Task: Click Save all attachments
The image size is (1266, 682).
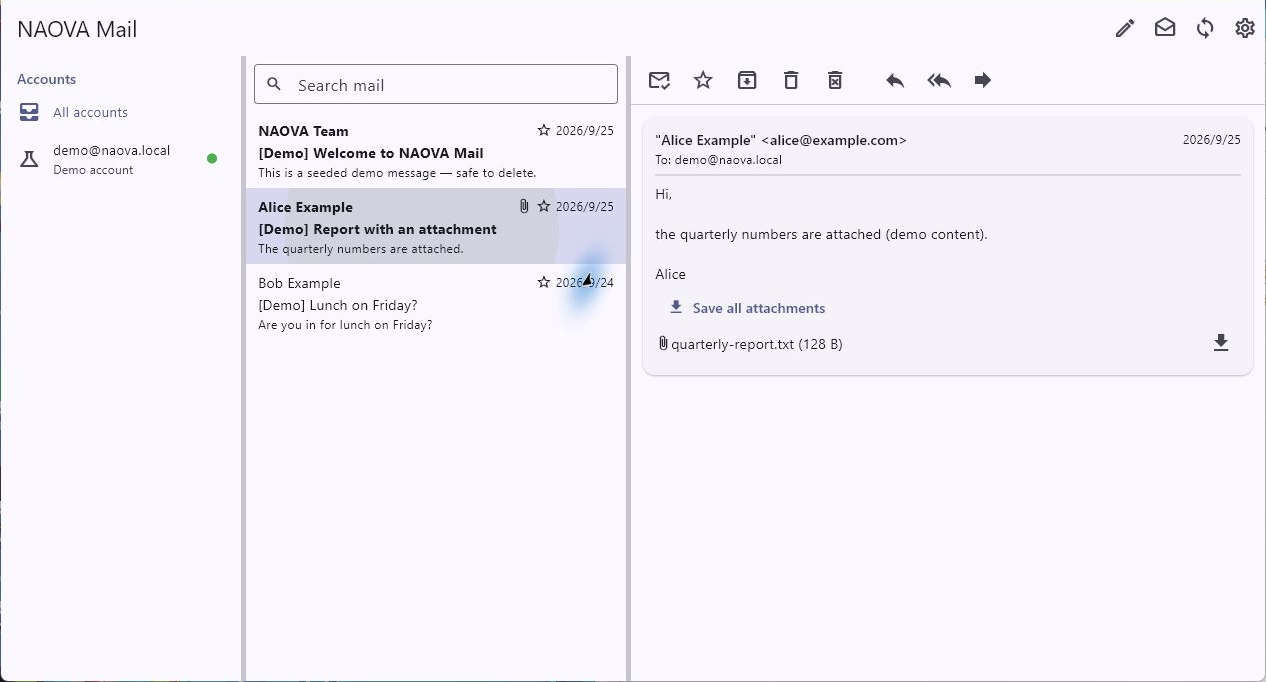Action: pos(747,308)
